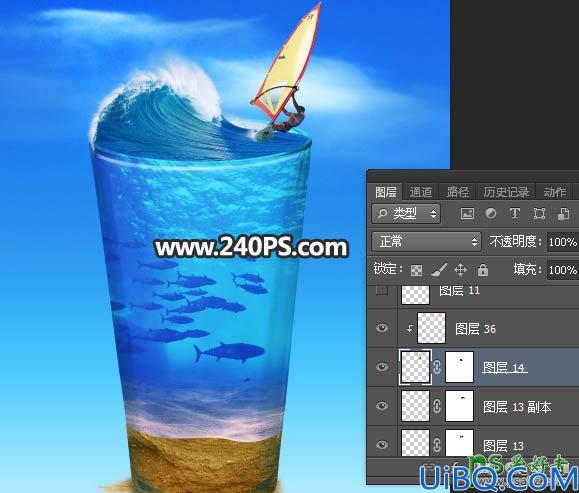The height and width of the screenshot is (493, 579).
Task: Click the layer name 图层 14
Action: tap(504, 368)
